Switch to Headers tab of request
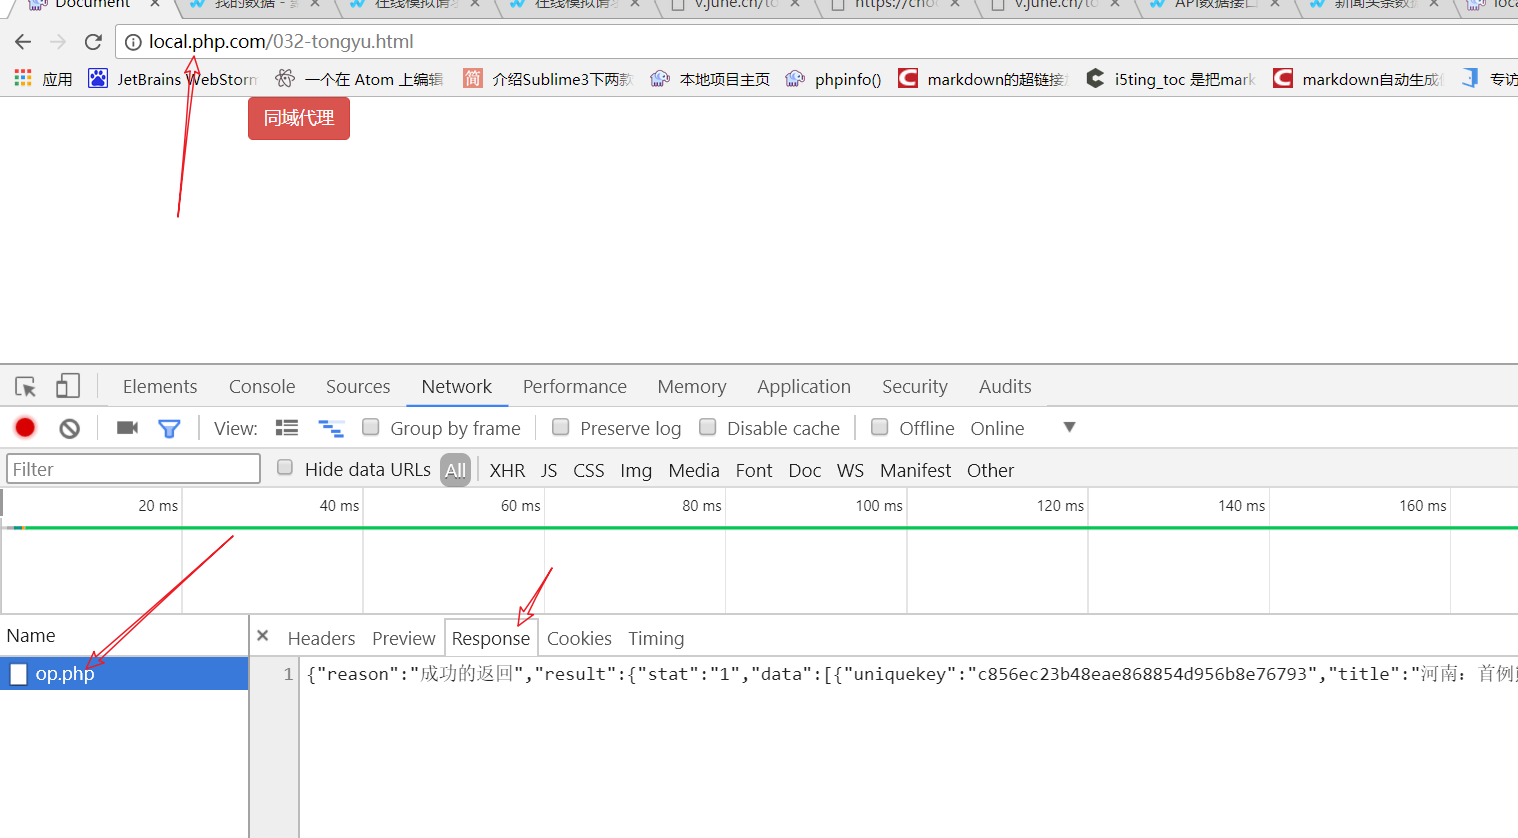 click(321, 638)
